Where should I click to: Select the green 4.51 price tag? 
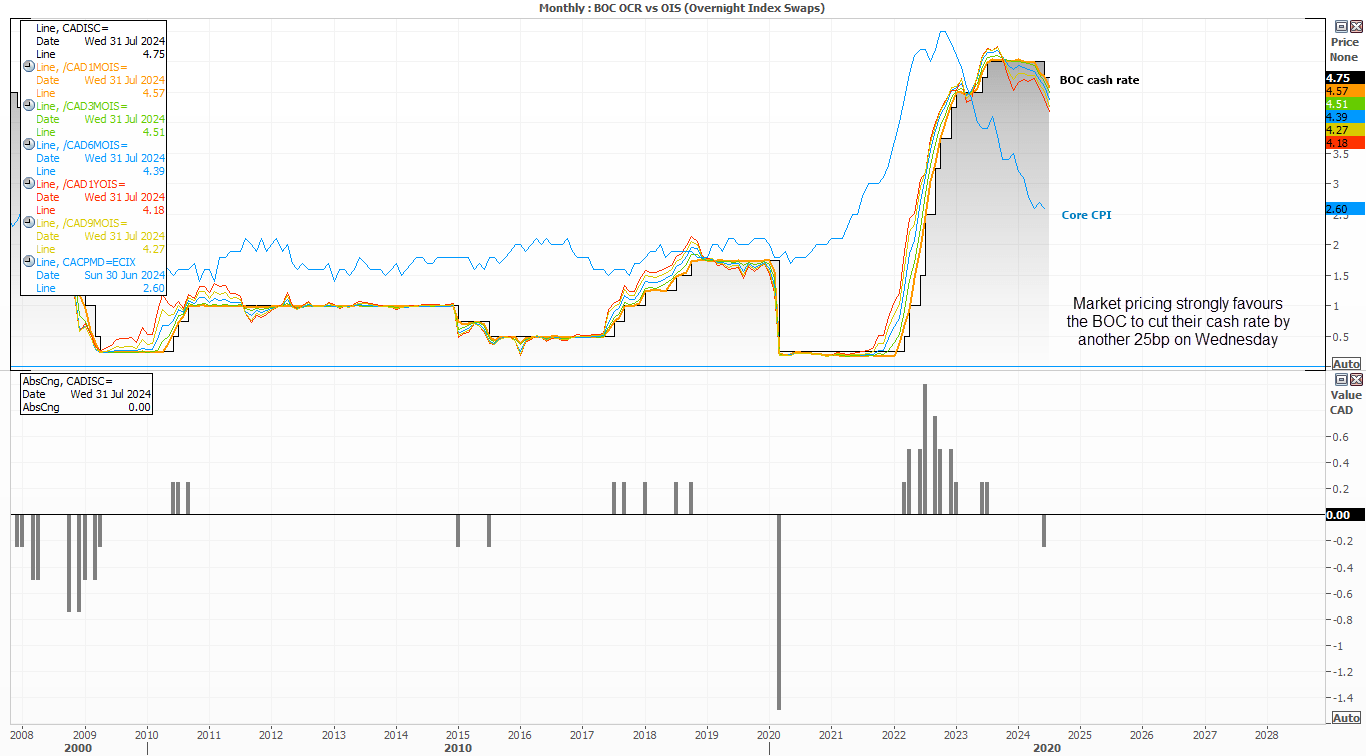click(x=1344, y=104)
